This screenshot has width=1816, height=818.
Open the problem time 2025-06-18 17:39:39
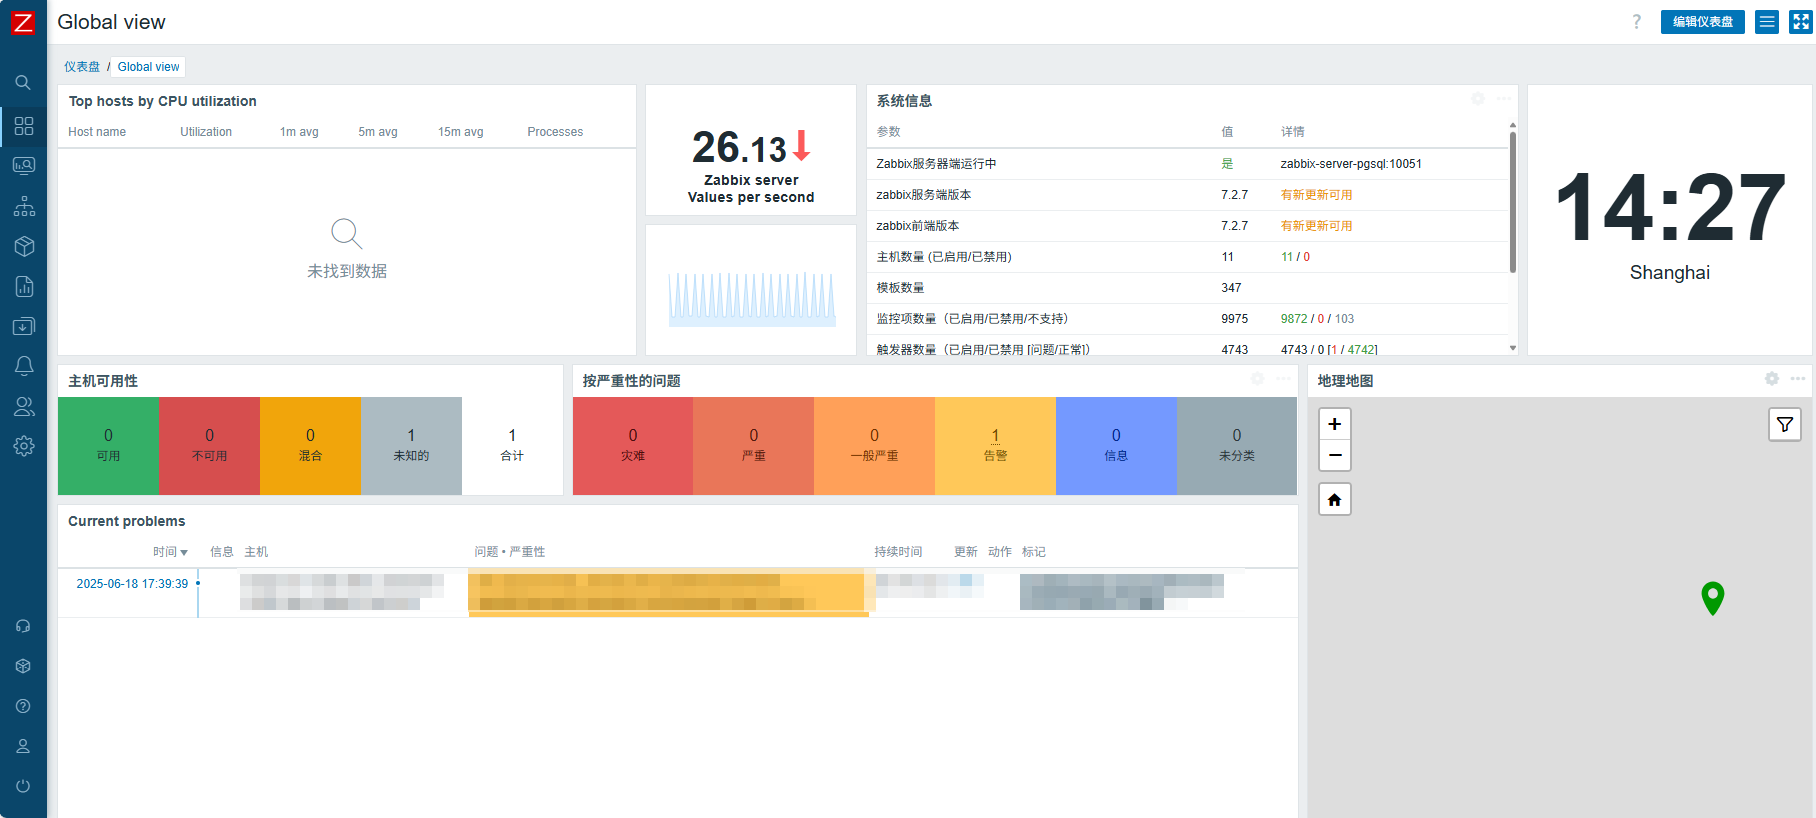(x=132, y=584)
